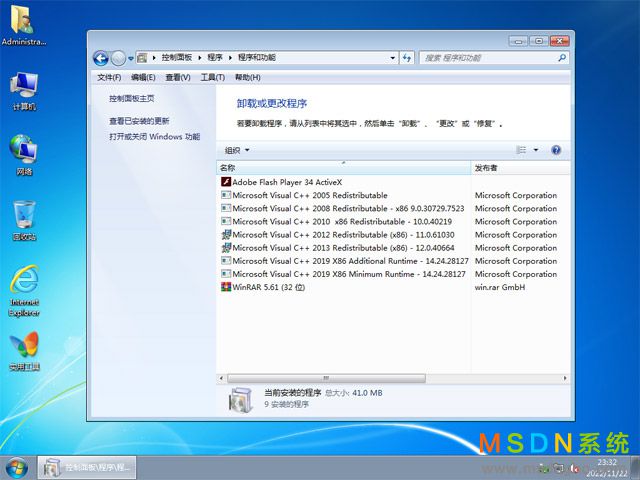This screenshot has width=640, height=480.
Task: Click the Back navigation arrow button
Action: click(x=100, y=58)
